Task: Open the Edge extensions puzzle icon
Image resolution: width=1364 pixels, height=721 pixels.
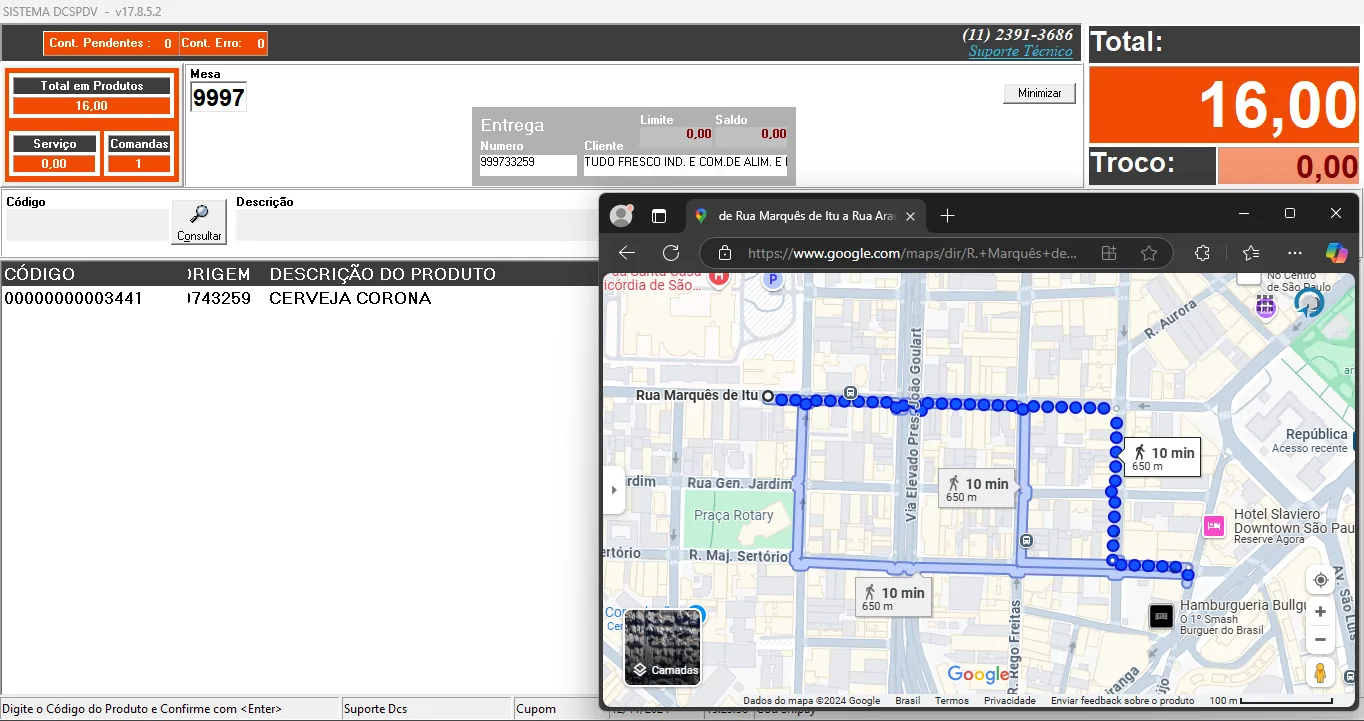Action: (x=1203, y=253)
